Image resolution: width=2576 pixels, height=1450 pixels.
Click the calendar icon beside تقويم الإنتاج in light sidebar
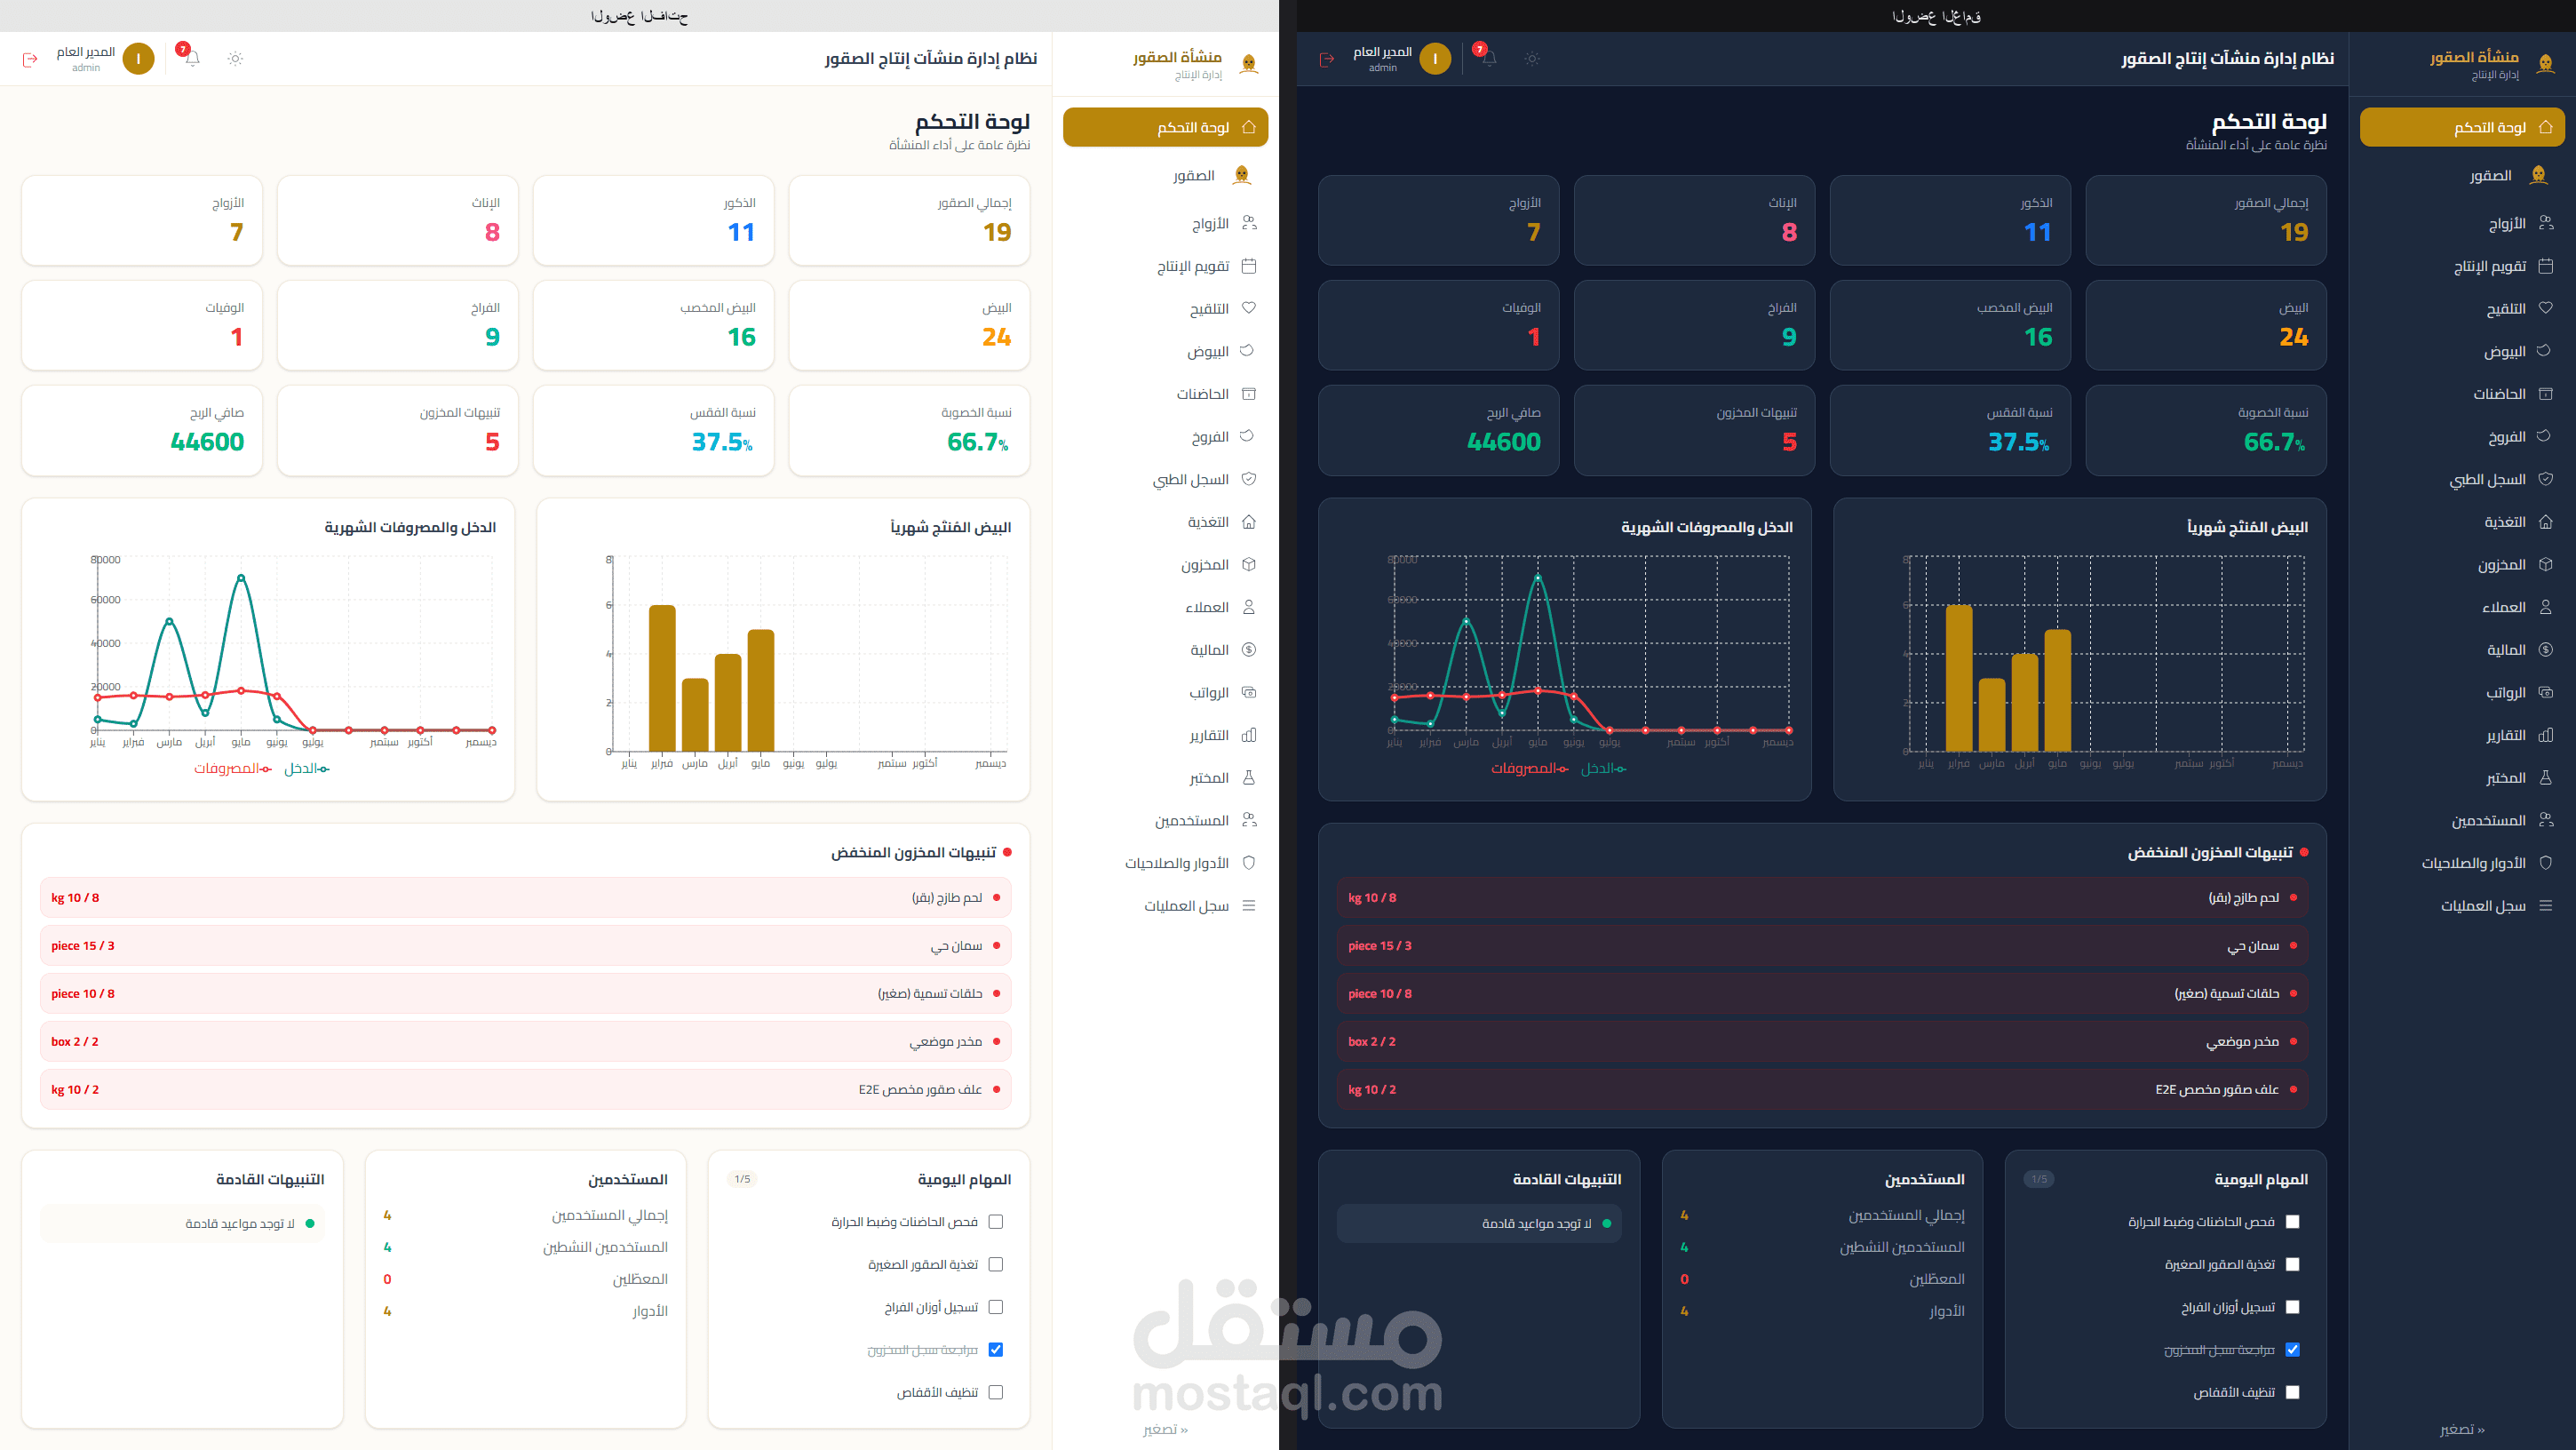1248,266
